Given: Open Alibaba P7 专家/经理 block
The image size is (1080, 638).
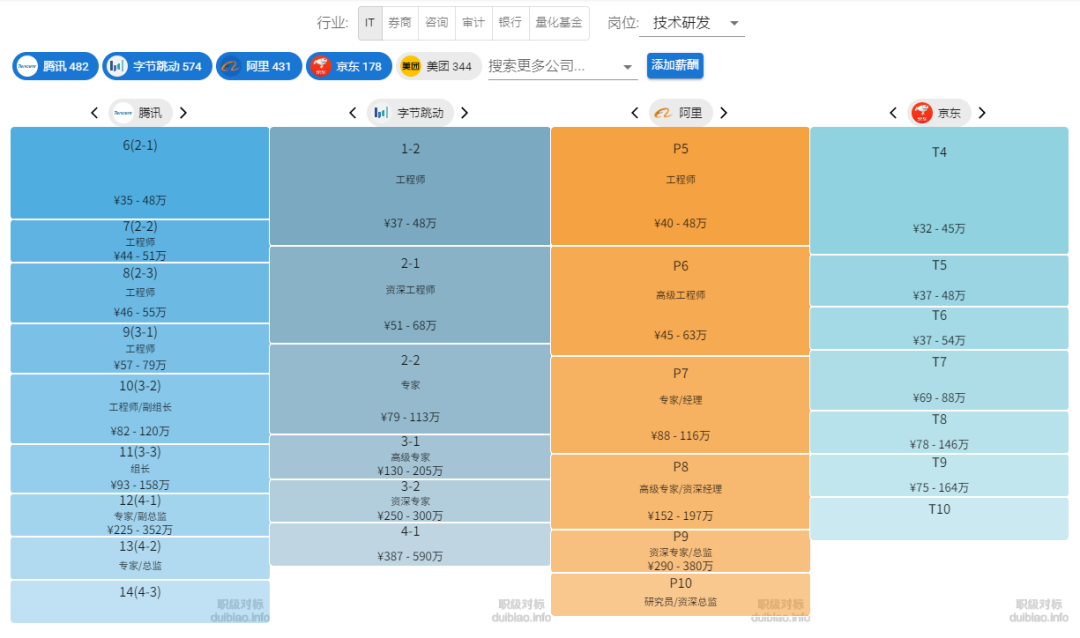Looking at the screenshot, I should 681,404.
